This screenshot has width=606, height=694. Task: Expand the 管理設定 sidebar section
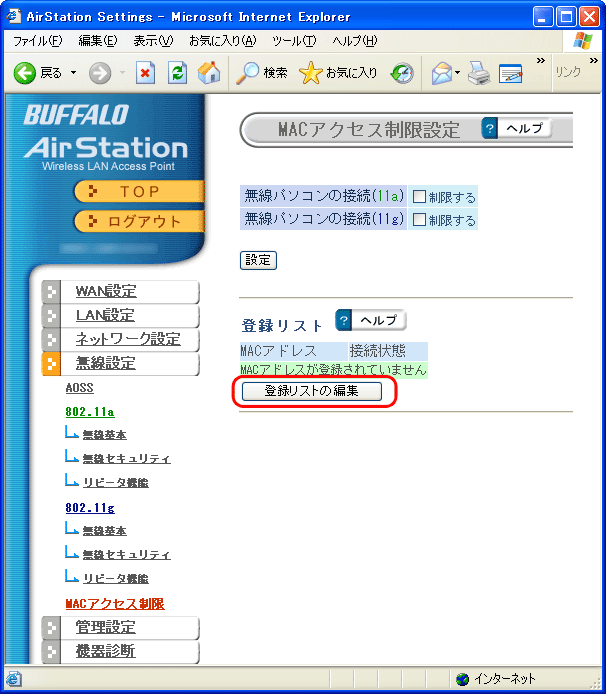pyautogui.click(x=106, y=627)
